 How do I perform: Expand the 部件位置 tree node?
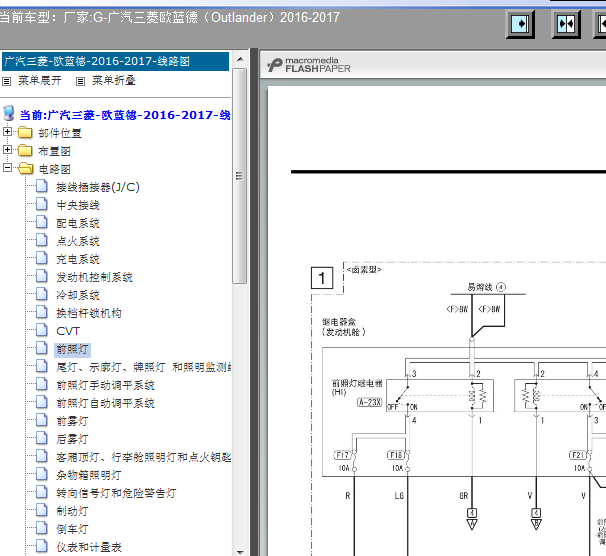9,133
